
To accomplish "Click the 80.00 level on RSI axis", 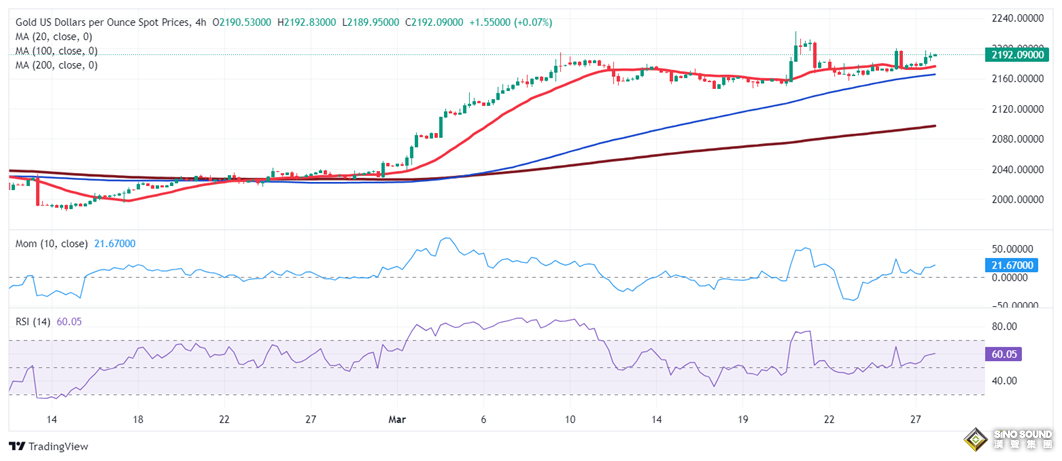I will point(1004,326).
